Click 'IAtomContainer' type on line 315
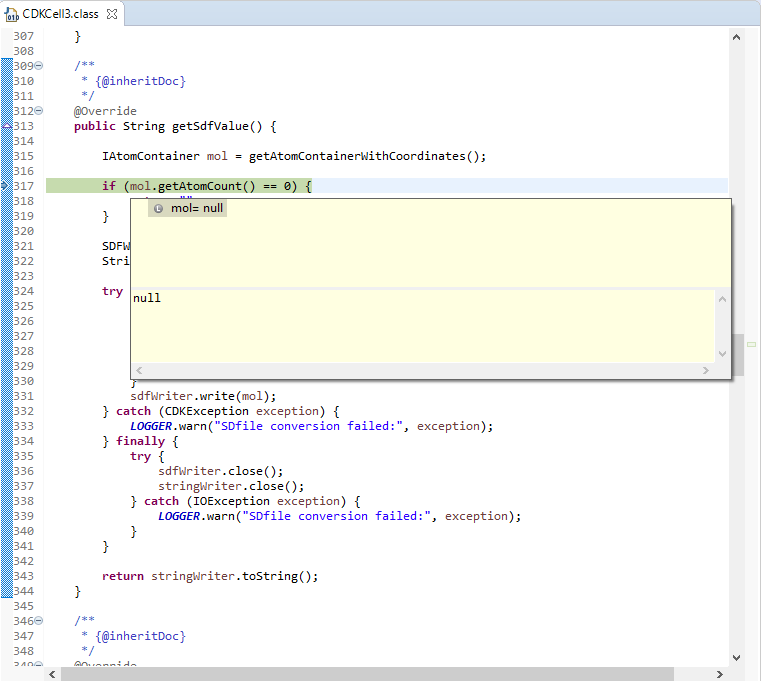This screenshot has width=763, height=681. point(151,156)
